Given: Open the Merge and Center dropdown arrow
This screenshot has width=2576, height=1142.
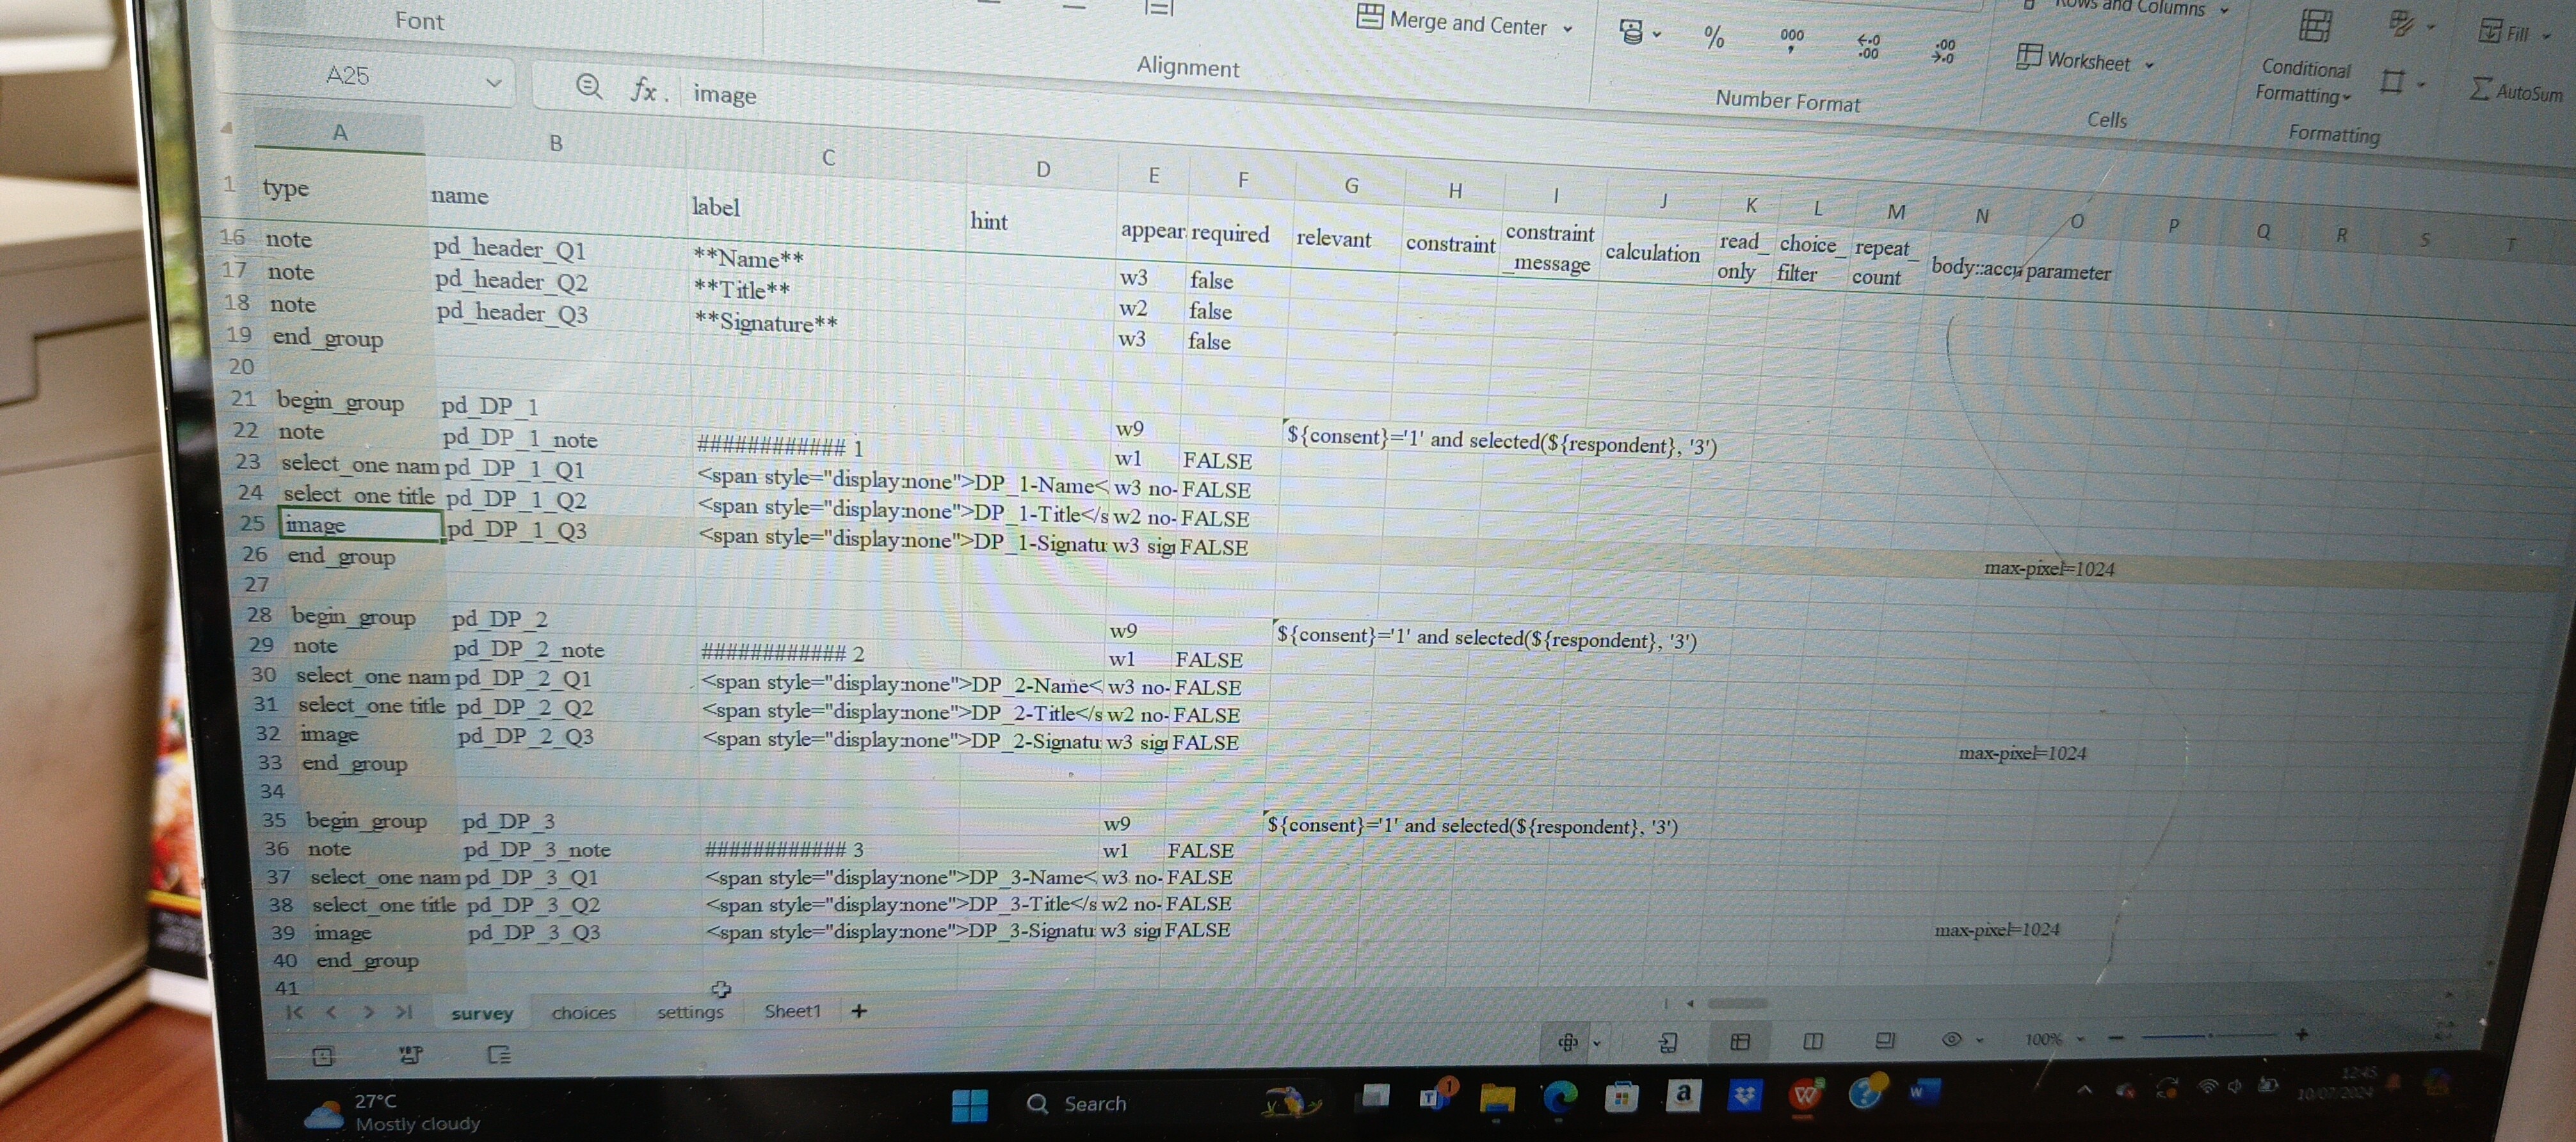Looking at the screenshot, I should coord(1567,28).
